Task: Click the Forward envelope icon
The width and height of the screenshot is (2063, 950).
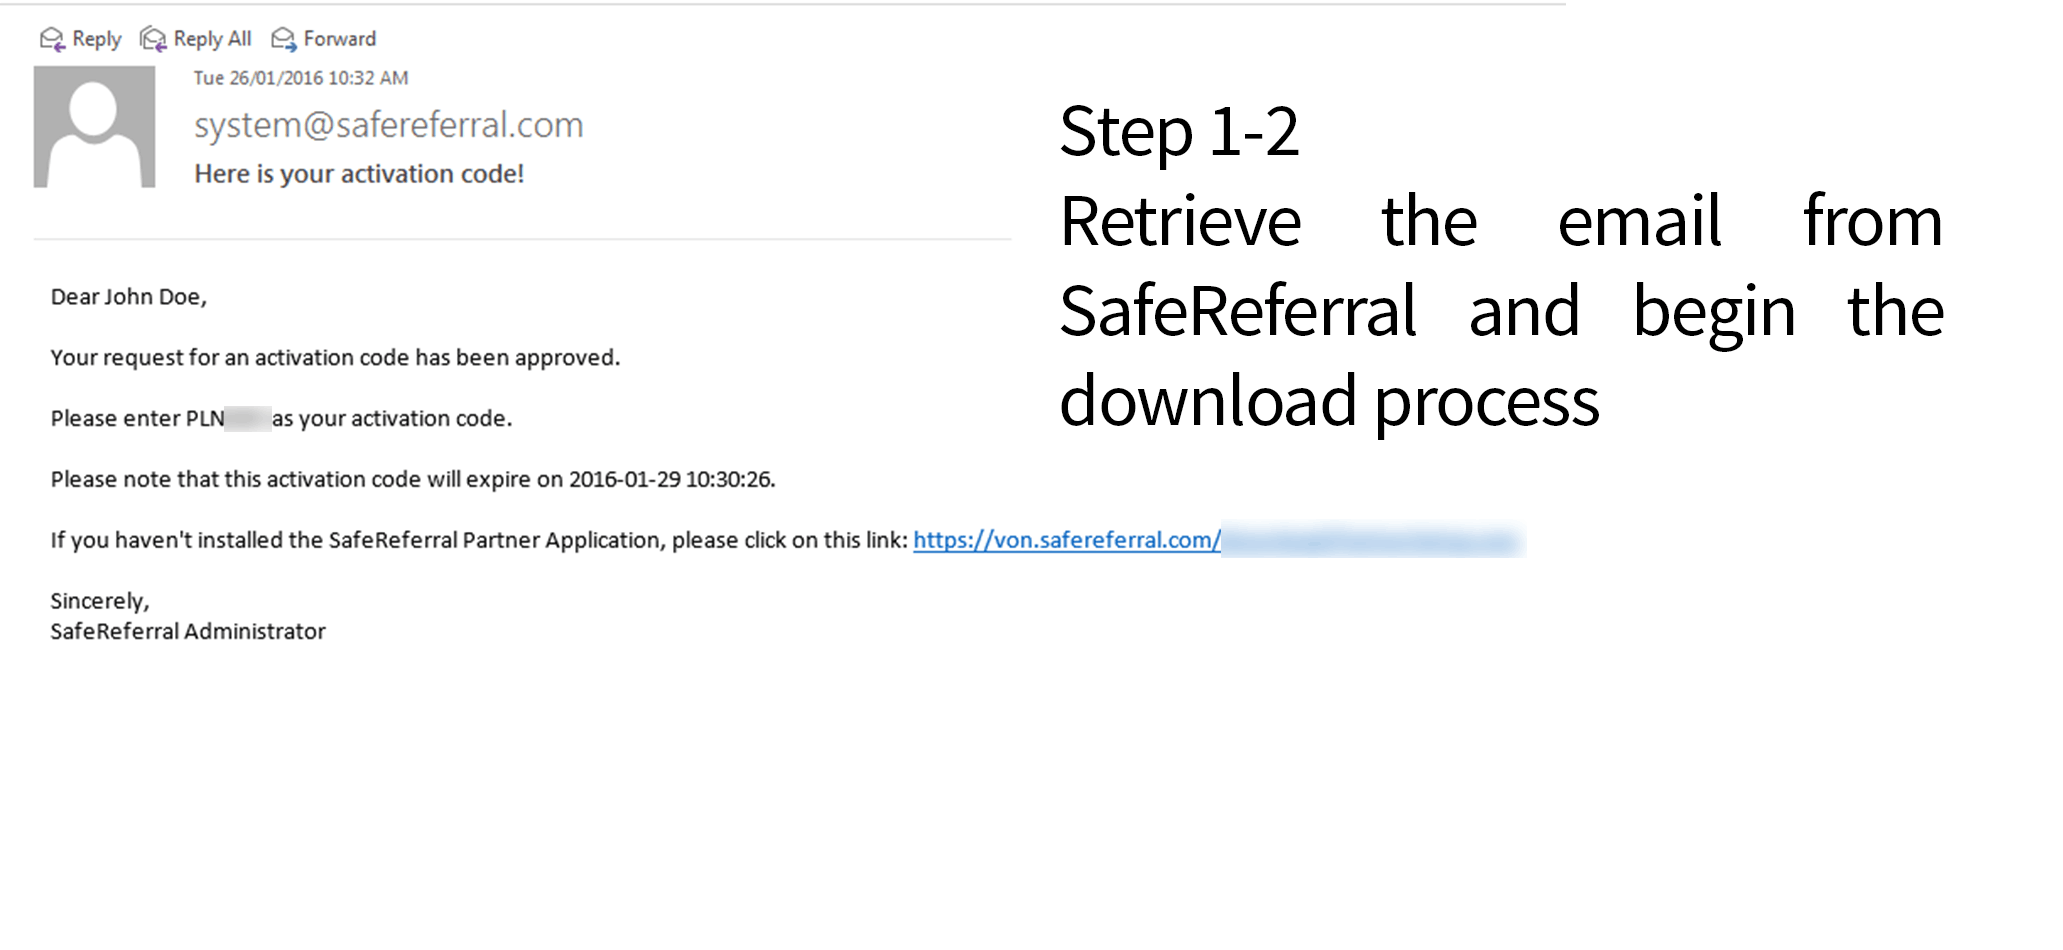Action: pyautogui.click(x=284, y=39)
